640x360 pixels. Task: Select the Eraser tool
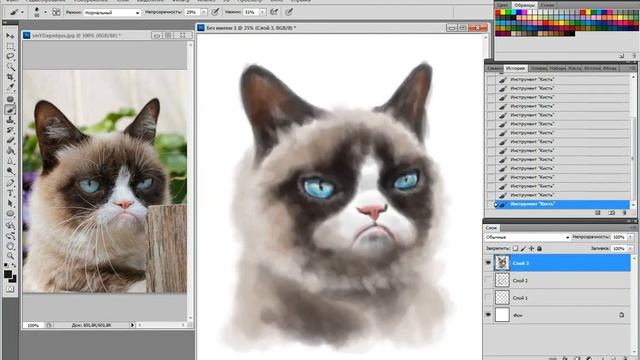click(10, 140)
